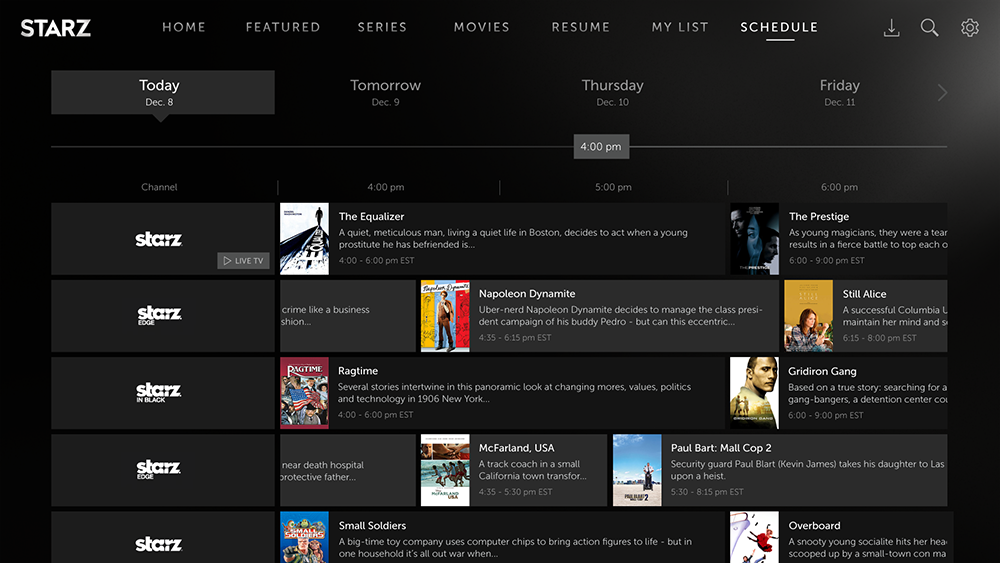
Task: Click Small Soldiers title
Action: click(372, 526)
